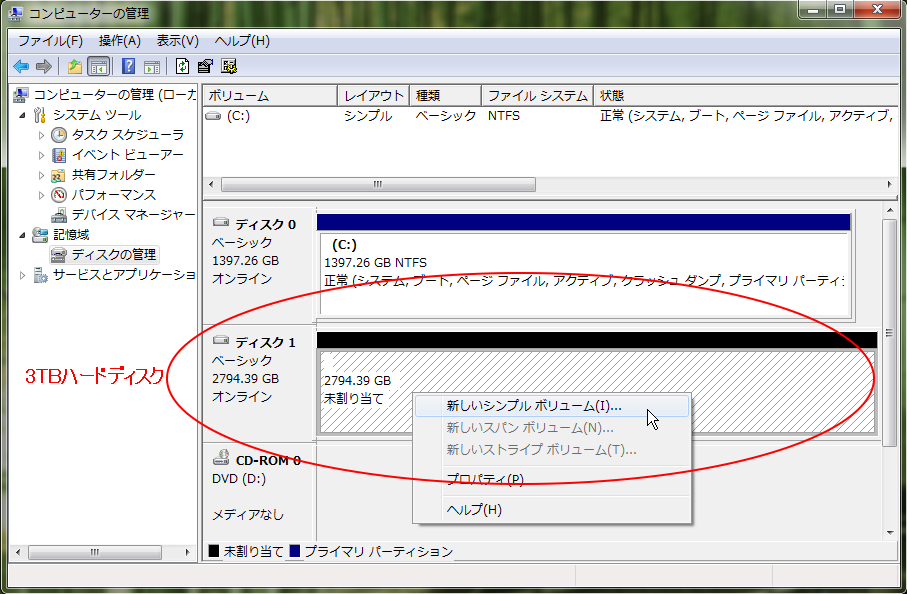The width and height of the screenshot is (907, 594).
Task: Expand the タスク スケジューラ tree node
Action: pyautogui.click(x=42, y=135)
